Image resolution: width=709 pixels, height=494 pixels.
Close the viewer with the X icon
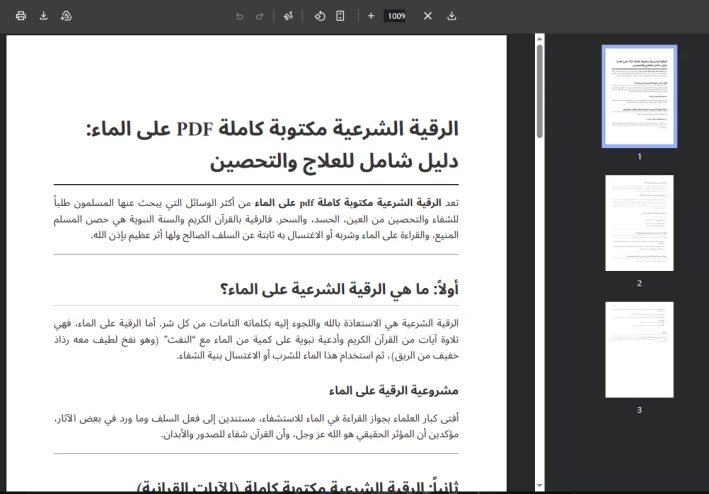tap(428, 16)
